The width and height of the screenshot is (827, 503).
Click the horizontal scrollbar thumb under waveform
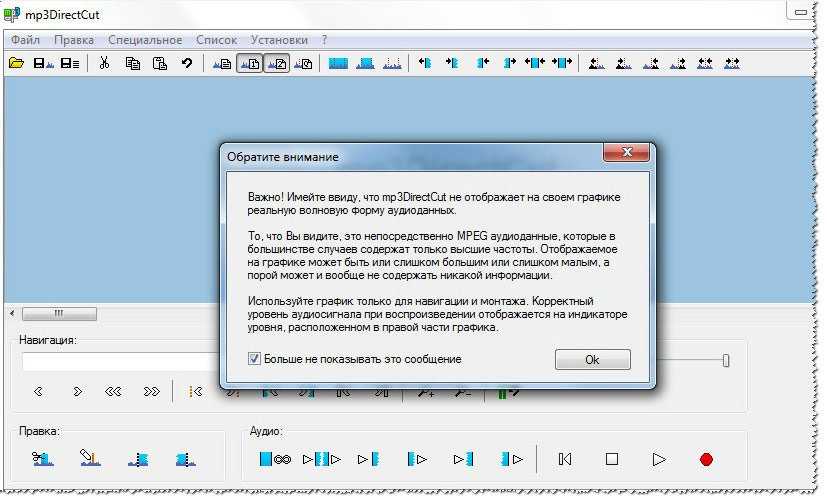59,313
